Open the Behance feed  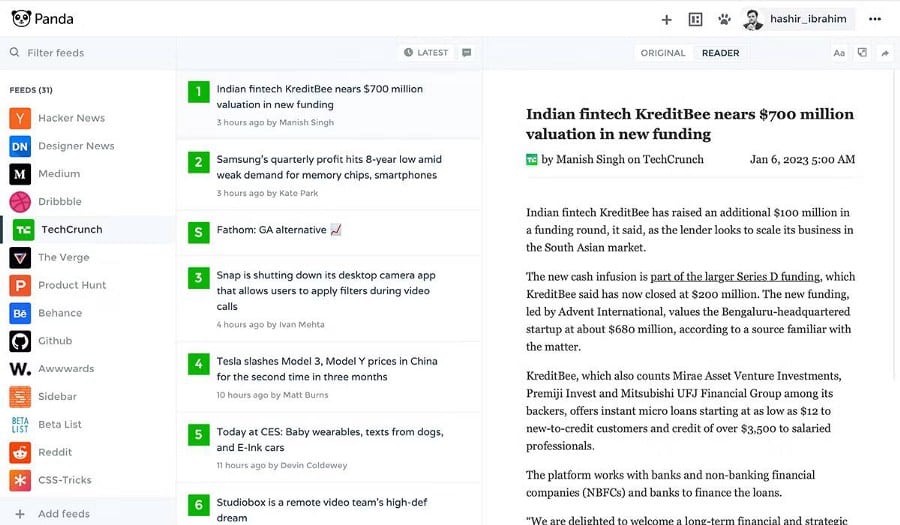pyautogui.click(x=88, y=313)
